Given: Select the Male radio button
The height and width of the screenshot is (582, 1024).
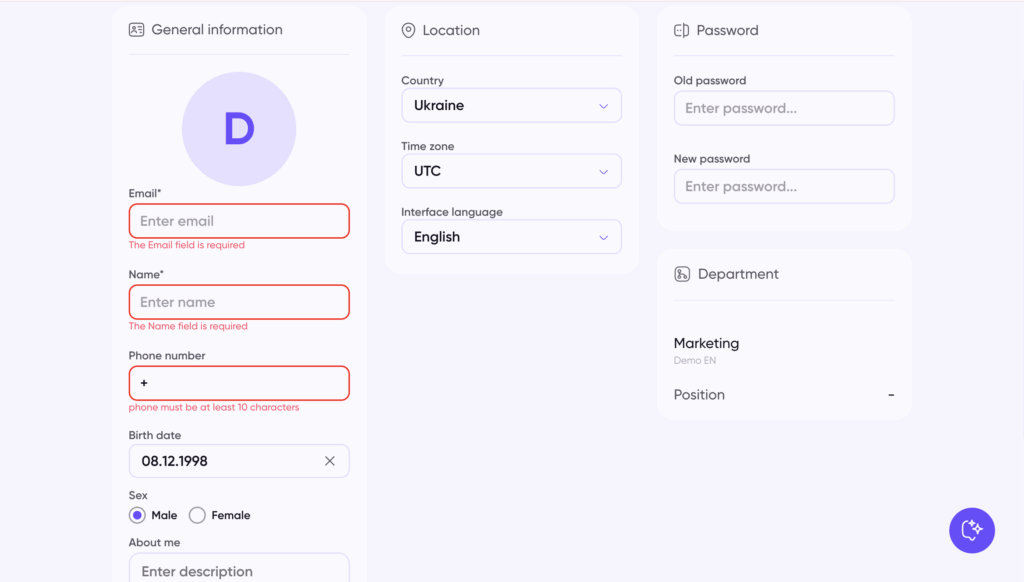Looking at the screenshot, I should (138, 515).
